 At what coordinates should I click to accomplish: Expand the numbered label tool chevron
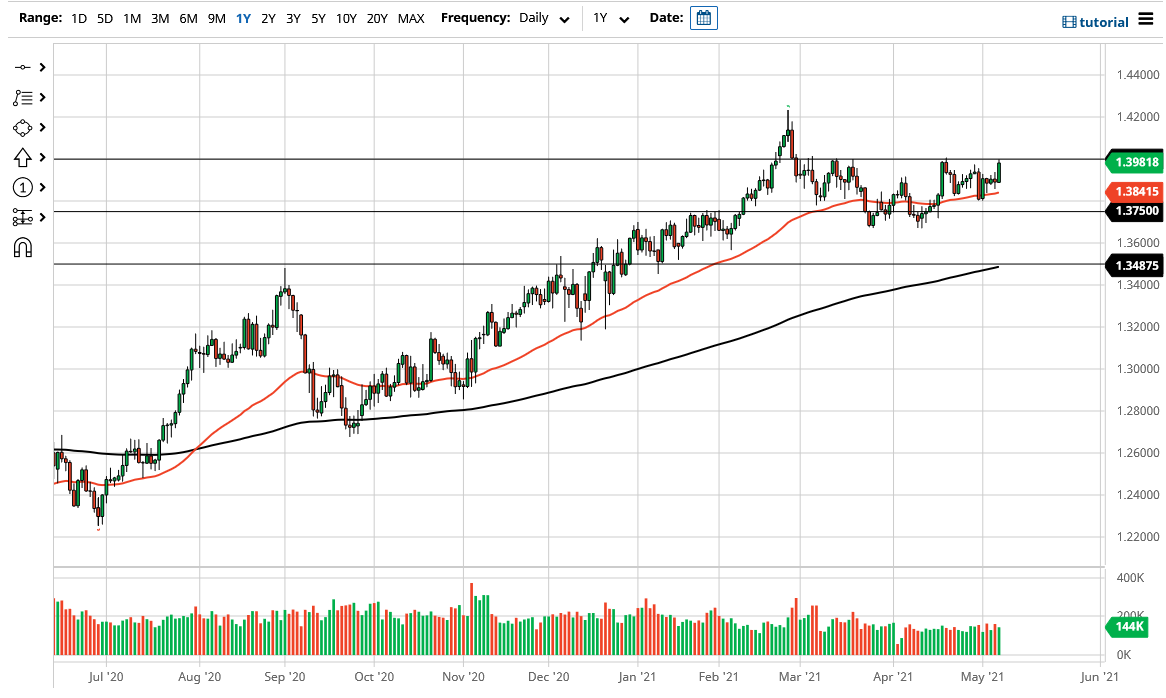click(x=42, y=187)
